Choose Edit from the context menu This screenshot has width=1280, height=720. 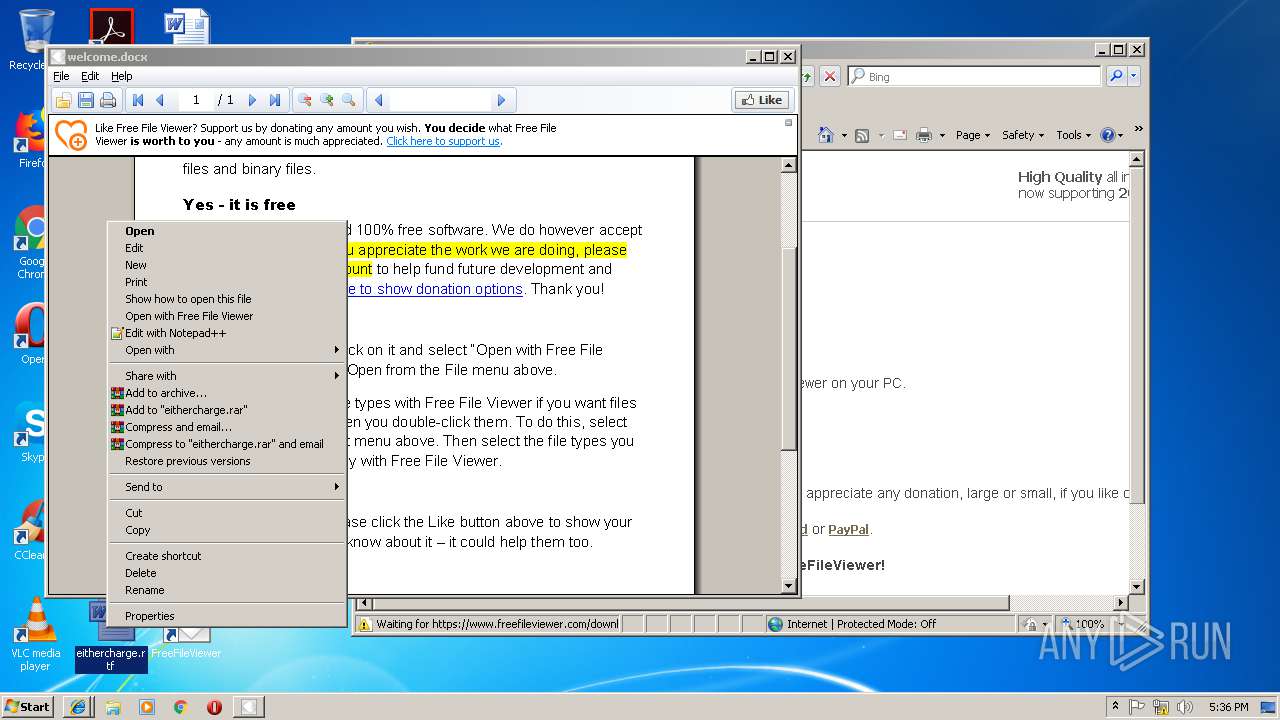coord(226,248)
